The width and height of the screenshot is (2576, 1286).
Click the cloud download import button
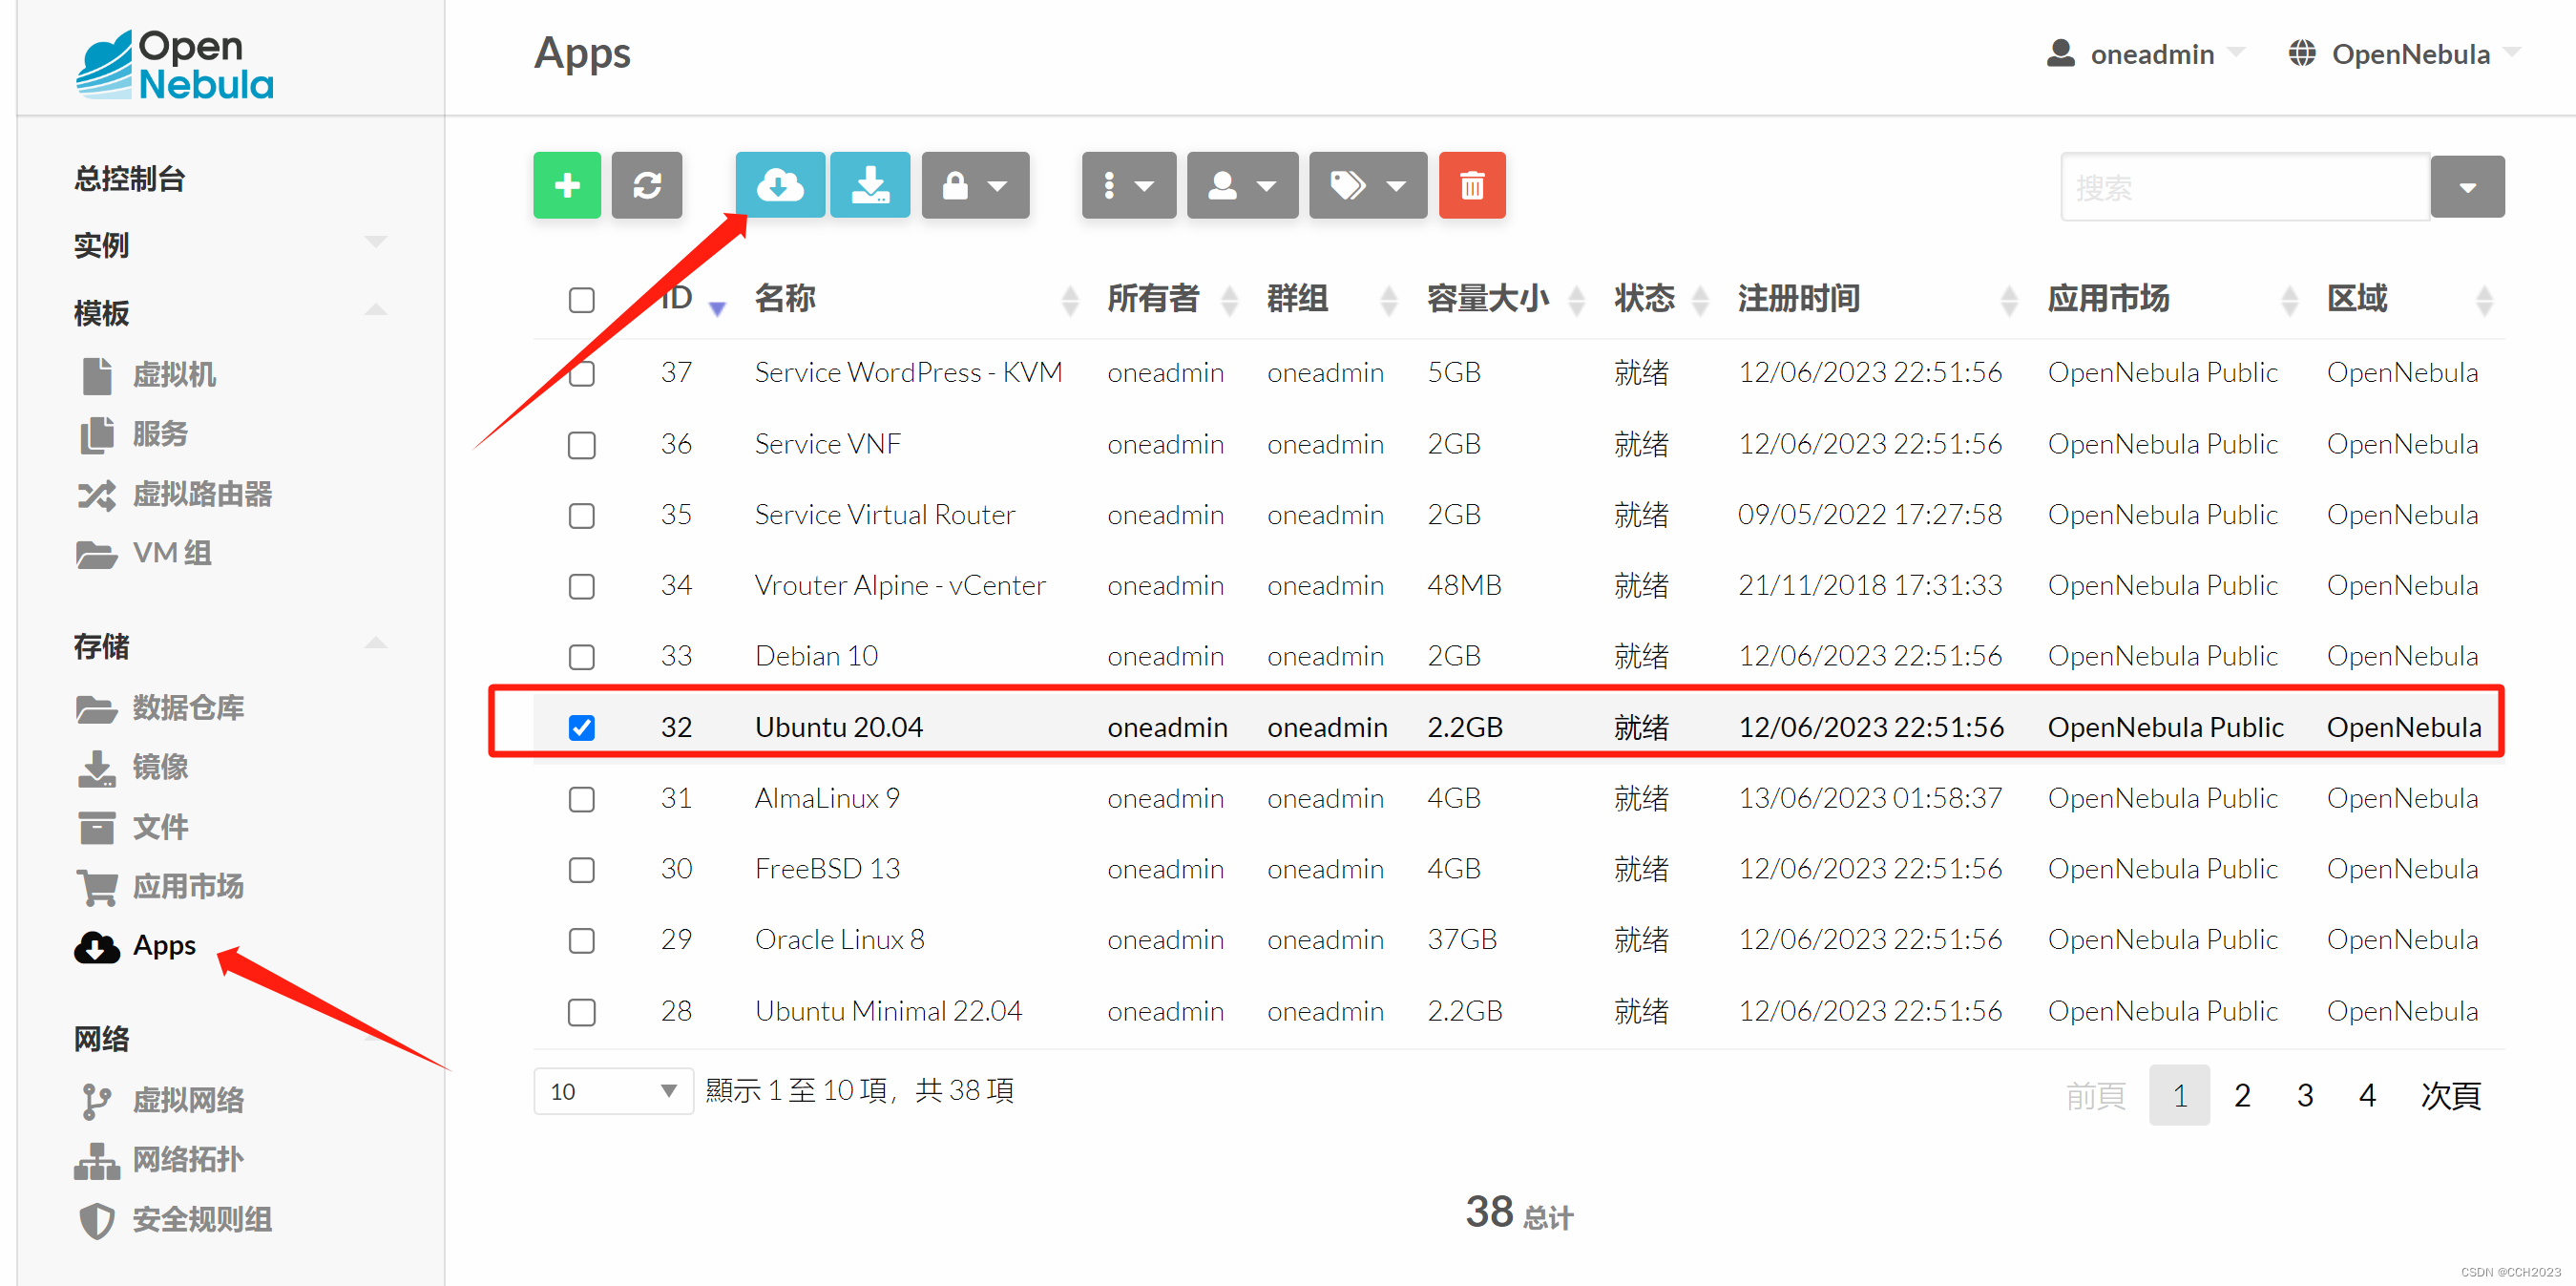coord(779,186)
